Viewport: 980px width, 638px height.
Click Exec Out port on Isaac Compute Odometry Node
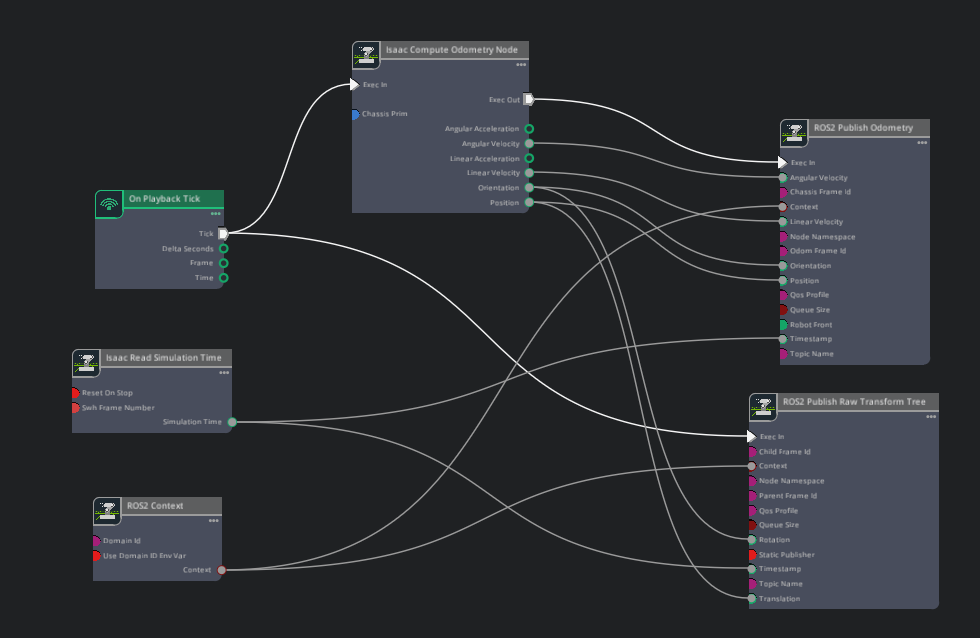[529, 99]
